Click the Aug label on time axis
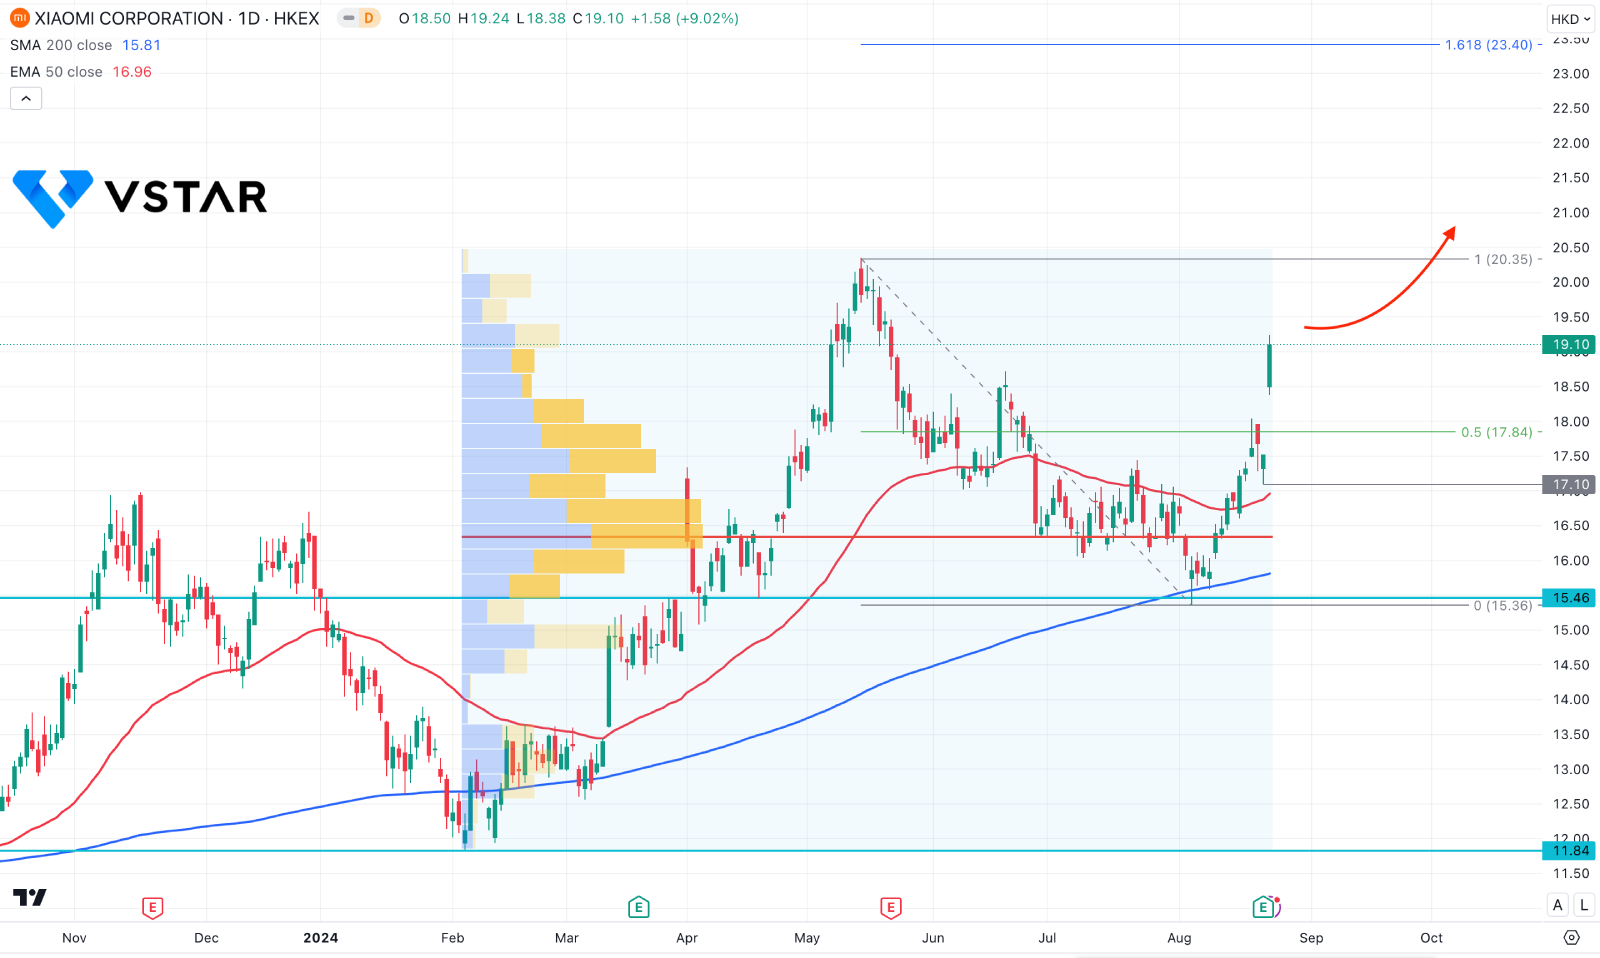1600x958 pixels. point(1180,938)
